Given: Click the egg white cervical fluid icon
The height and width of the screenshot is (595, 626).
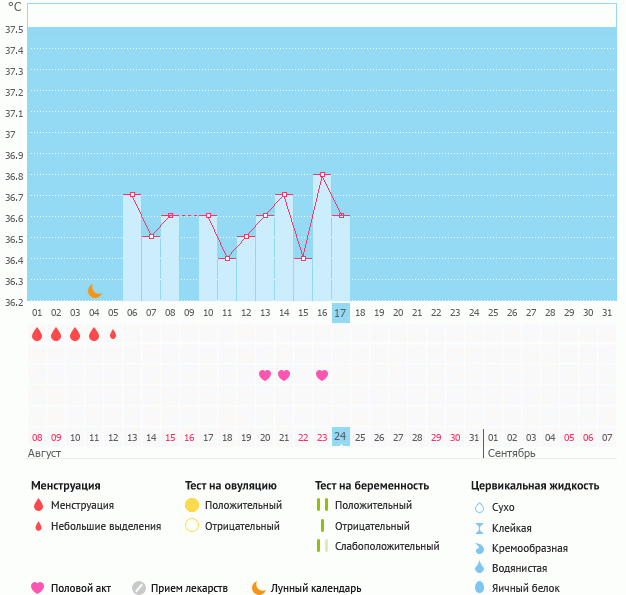Looking at the screenshot, I should 479,588.
